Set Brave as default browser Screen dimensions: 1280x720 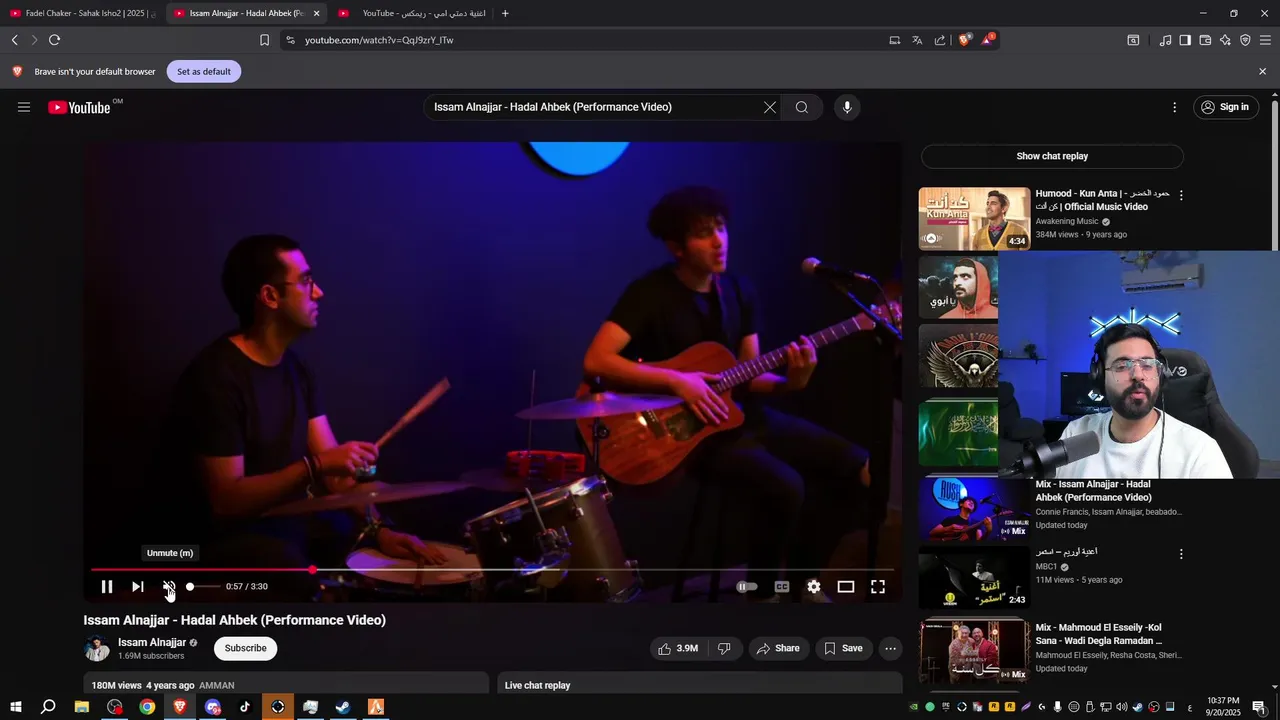click(x=204, y=72)
